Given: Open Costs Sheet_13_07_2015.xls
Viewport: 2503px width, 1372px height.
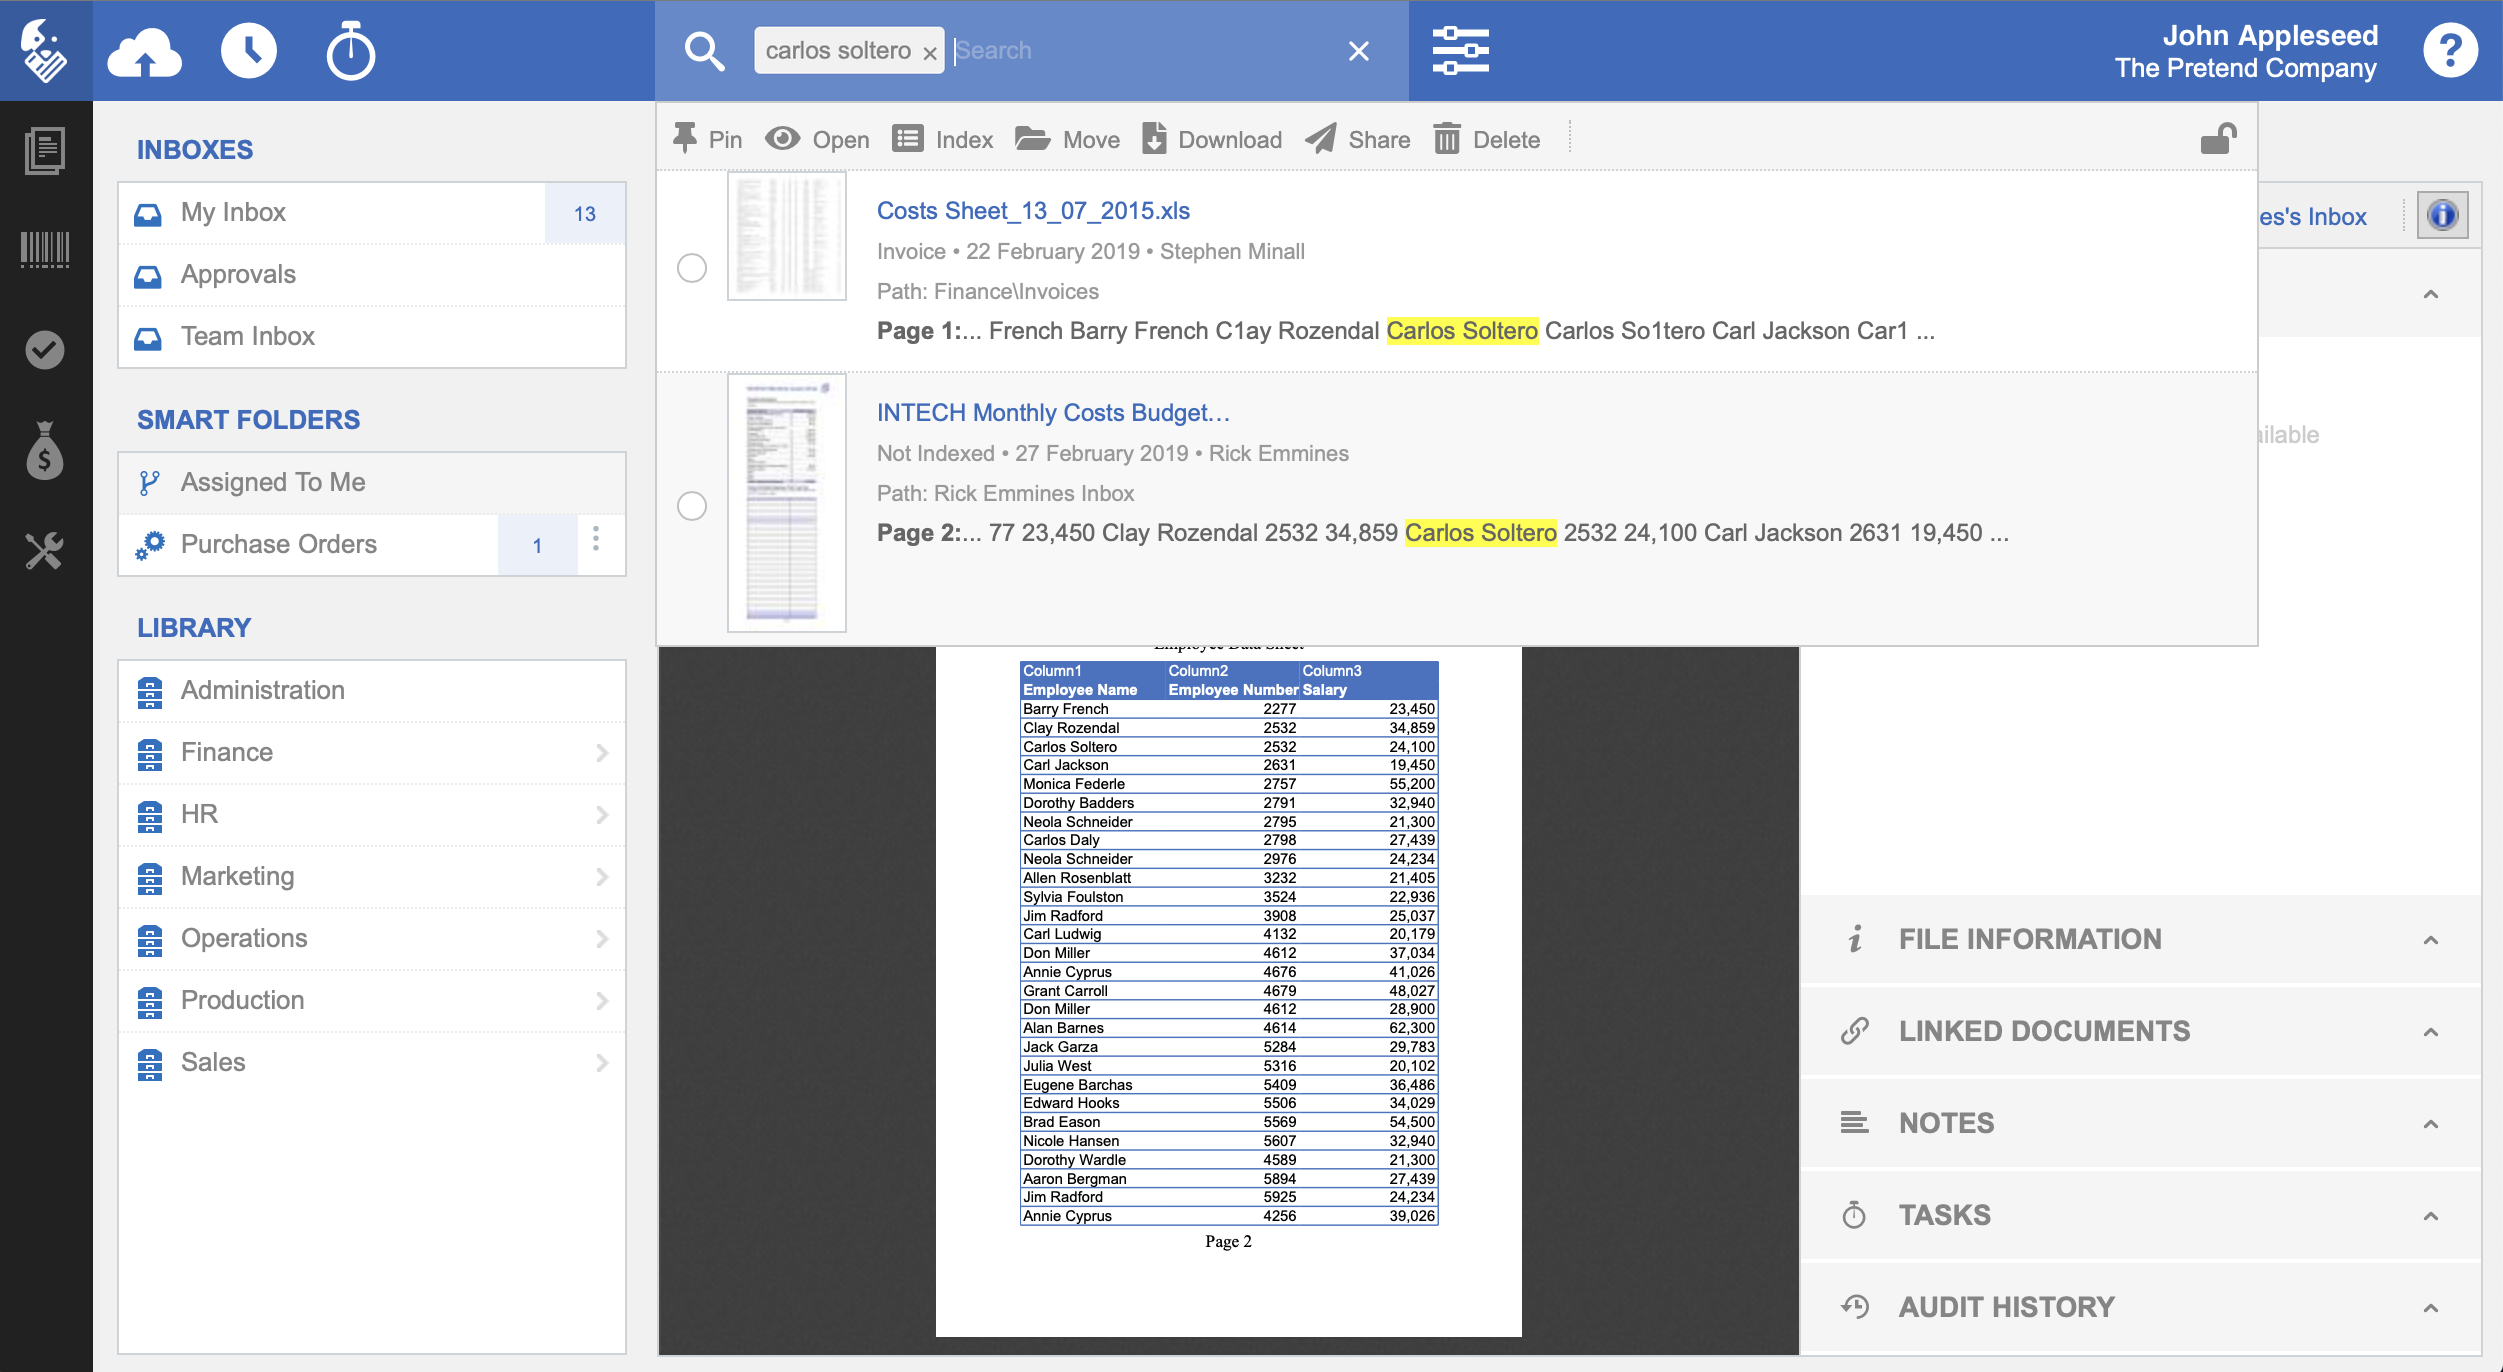Looking at the screenshot, I should click(1033, 211).
